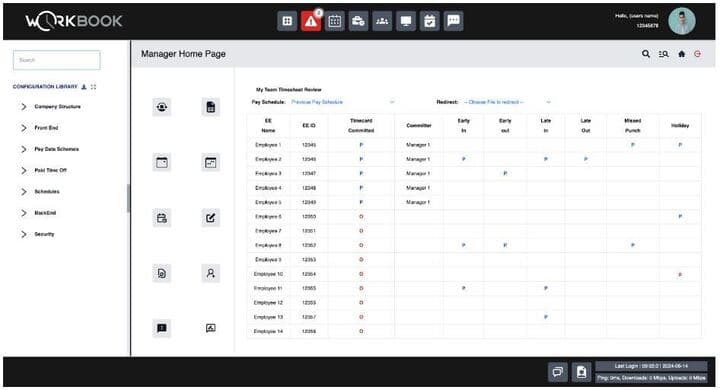Click the briefcase settings icon in top bar
Screen dimensions: 720x390
(358, 21)
